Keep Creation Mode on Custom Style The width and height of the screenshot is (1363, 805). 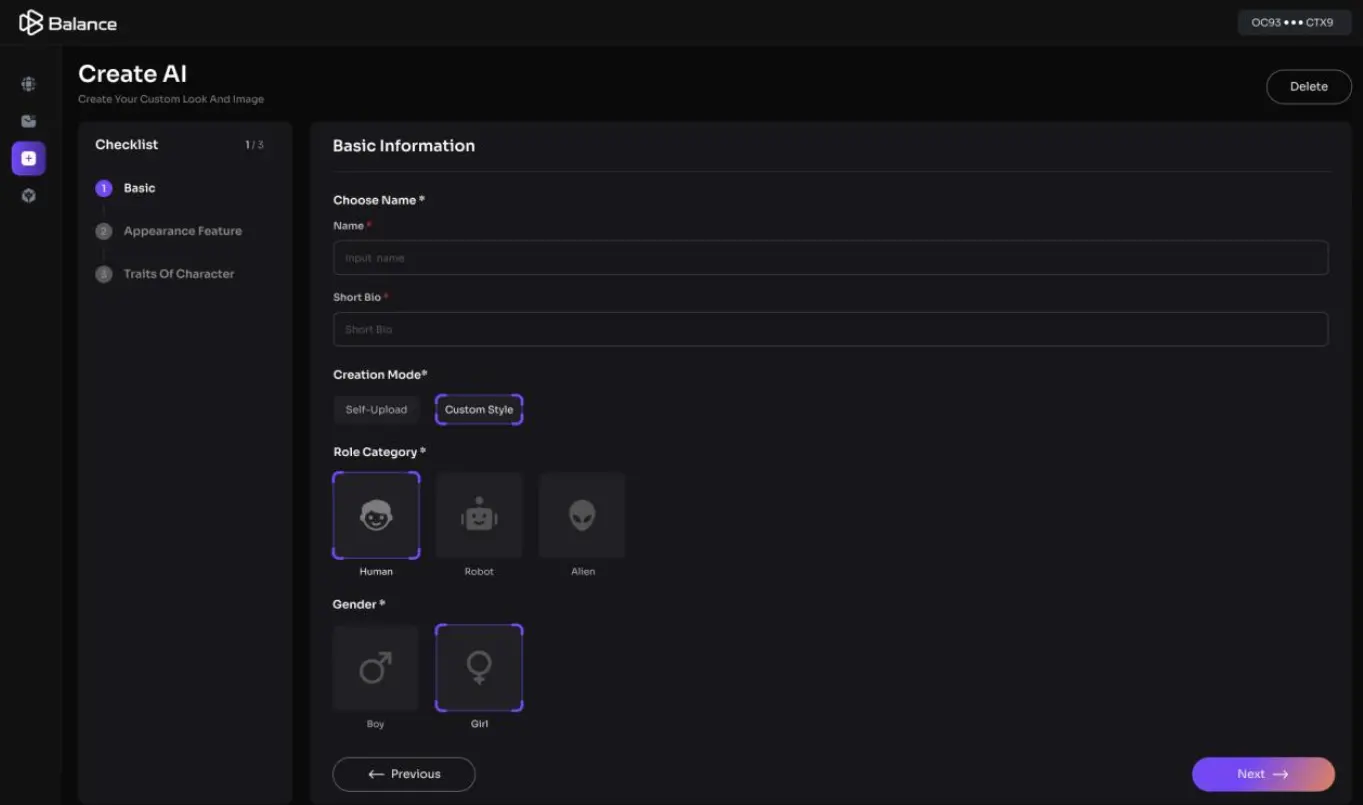(x=478, y=409)
